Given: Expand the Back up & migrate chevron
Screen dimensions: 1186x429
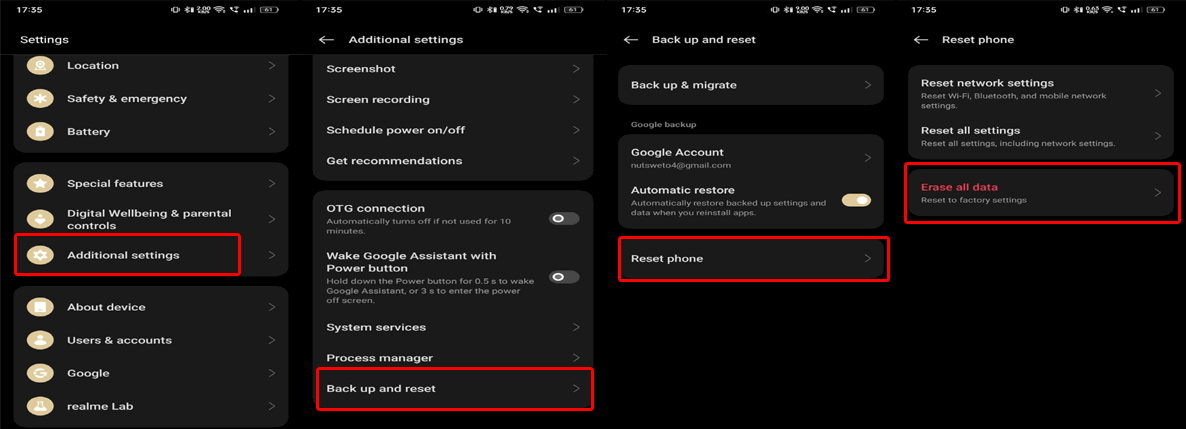Looking at the screenshot, I should point(868,85).
